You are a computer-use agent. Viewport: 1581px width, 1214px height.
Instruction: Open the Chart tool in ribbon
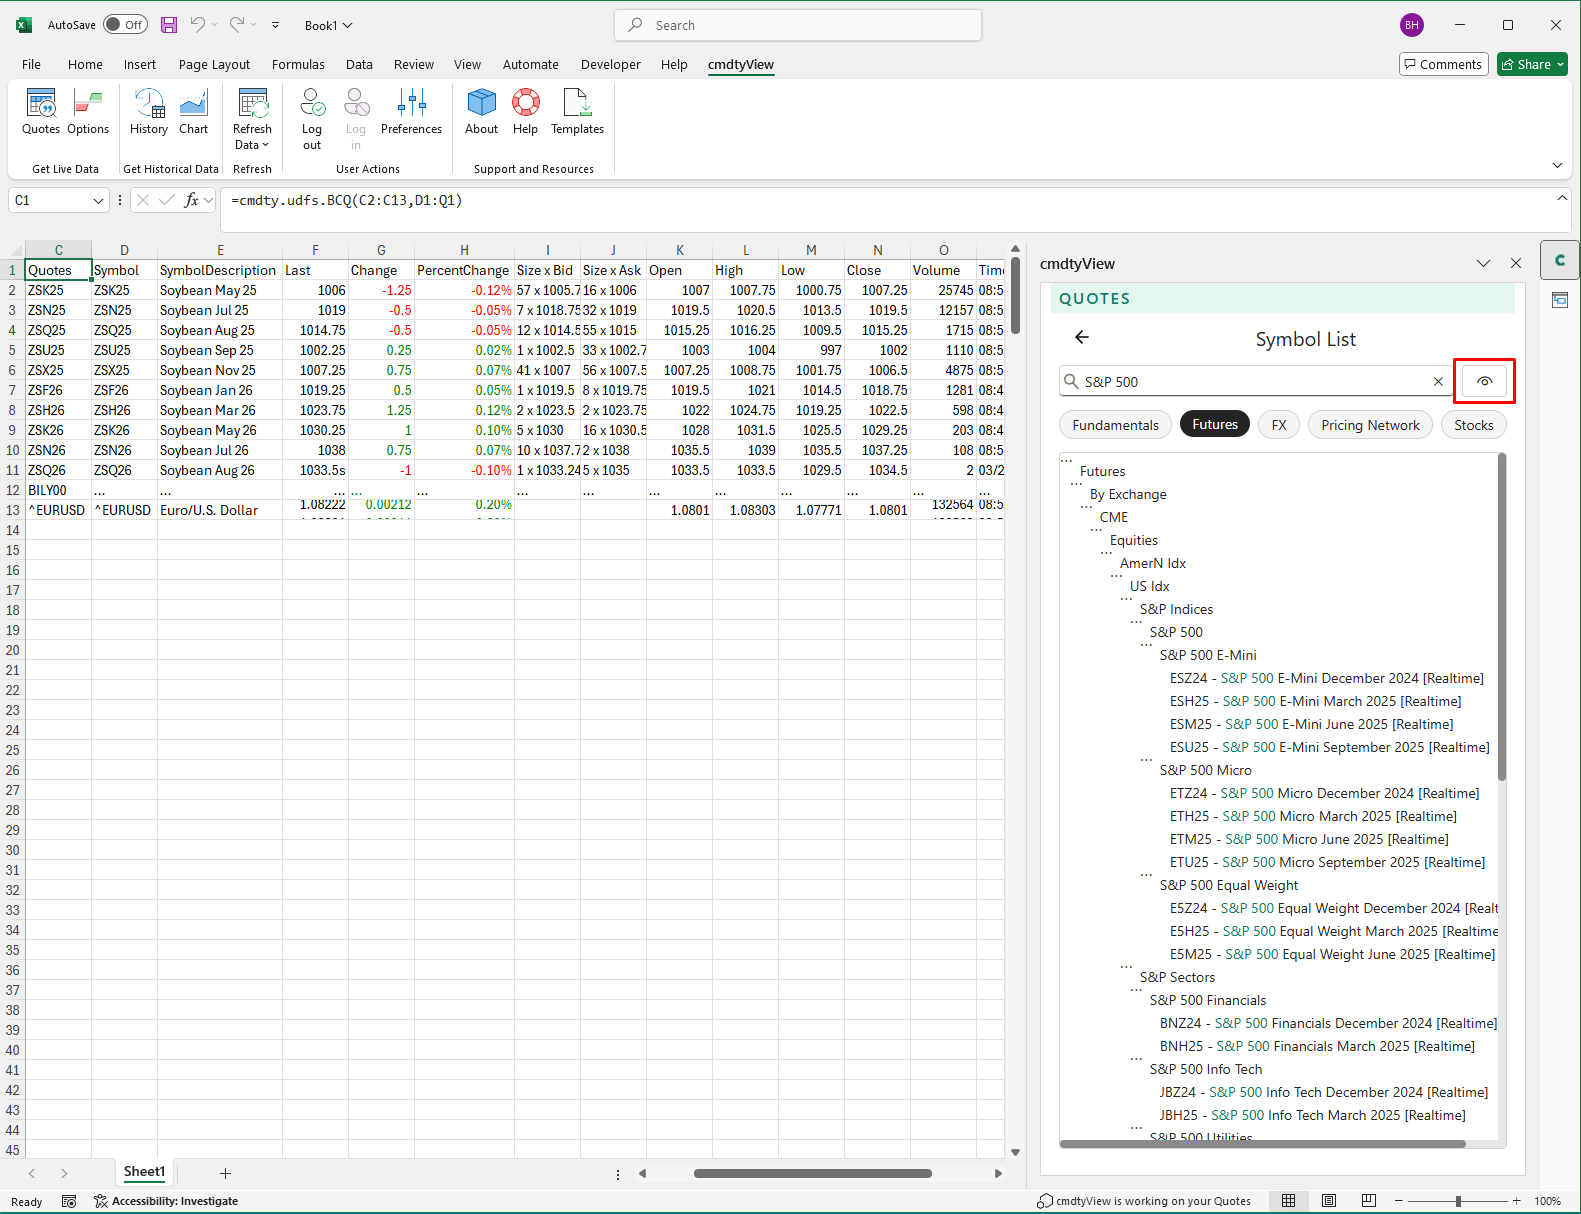tap(193, 112)
